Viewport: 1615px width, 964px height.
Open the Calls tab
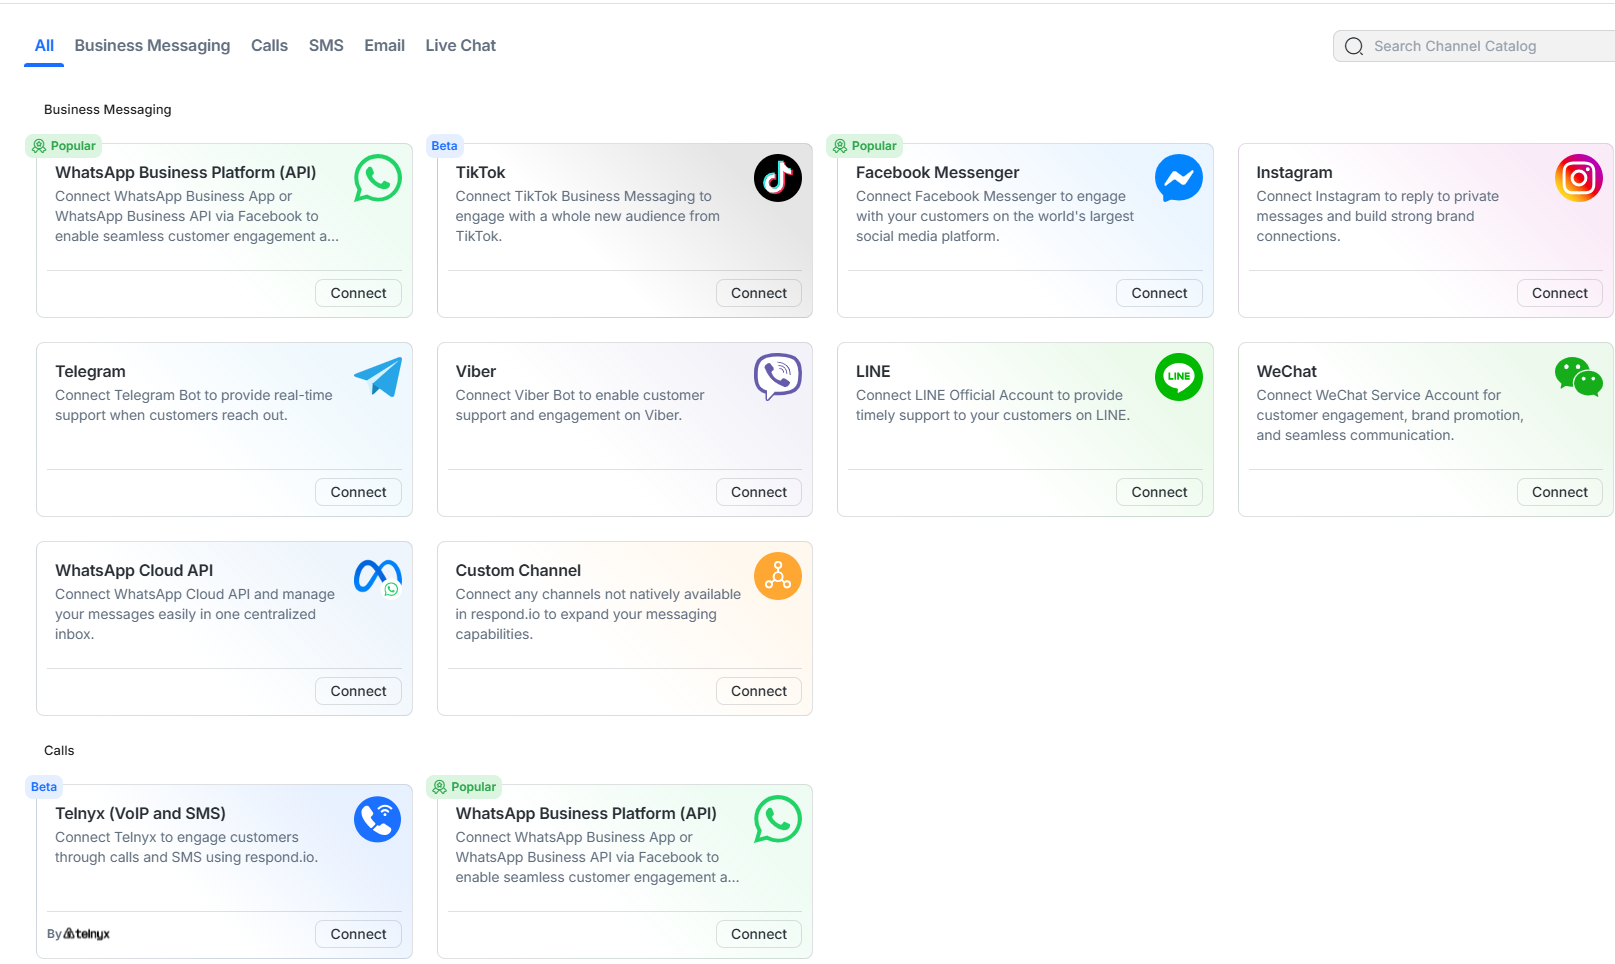[x=269, y=46]
